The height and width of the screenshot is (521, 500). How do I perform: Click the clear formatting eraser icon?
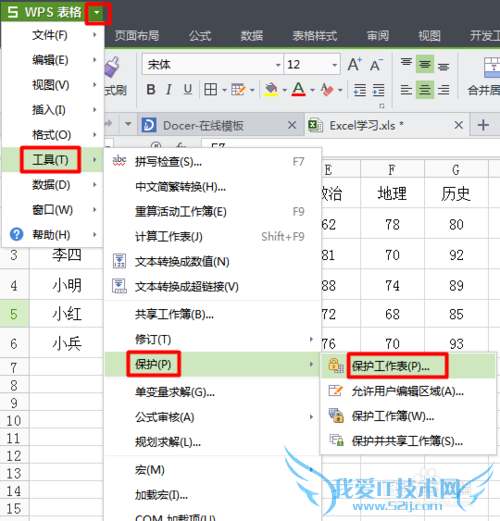click(x=327, y=89)
